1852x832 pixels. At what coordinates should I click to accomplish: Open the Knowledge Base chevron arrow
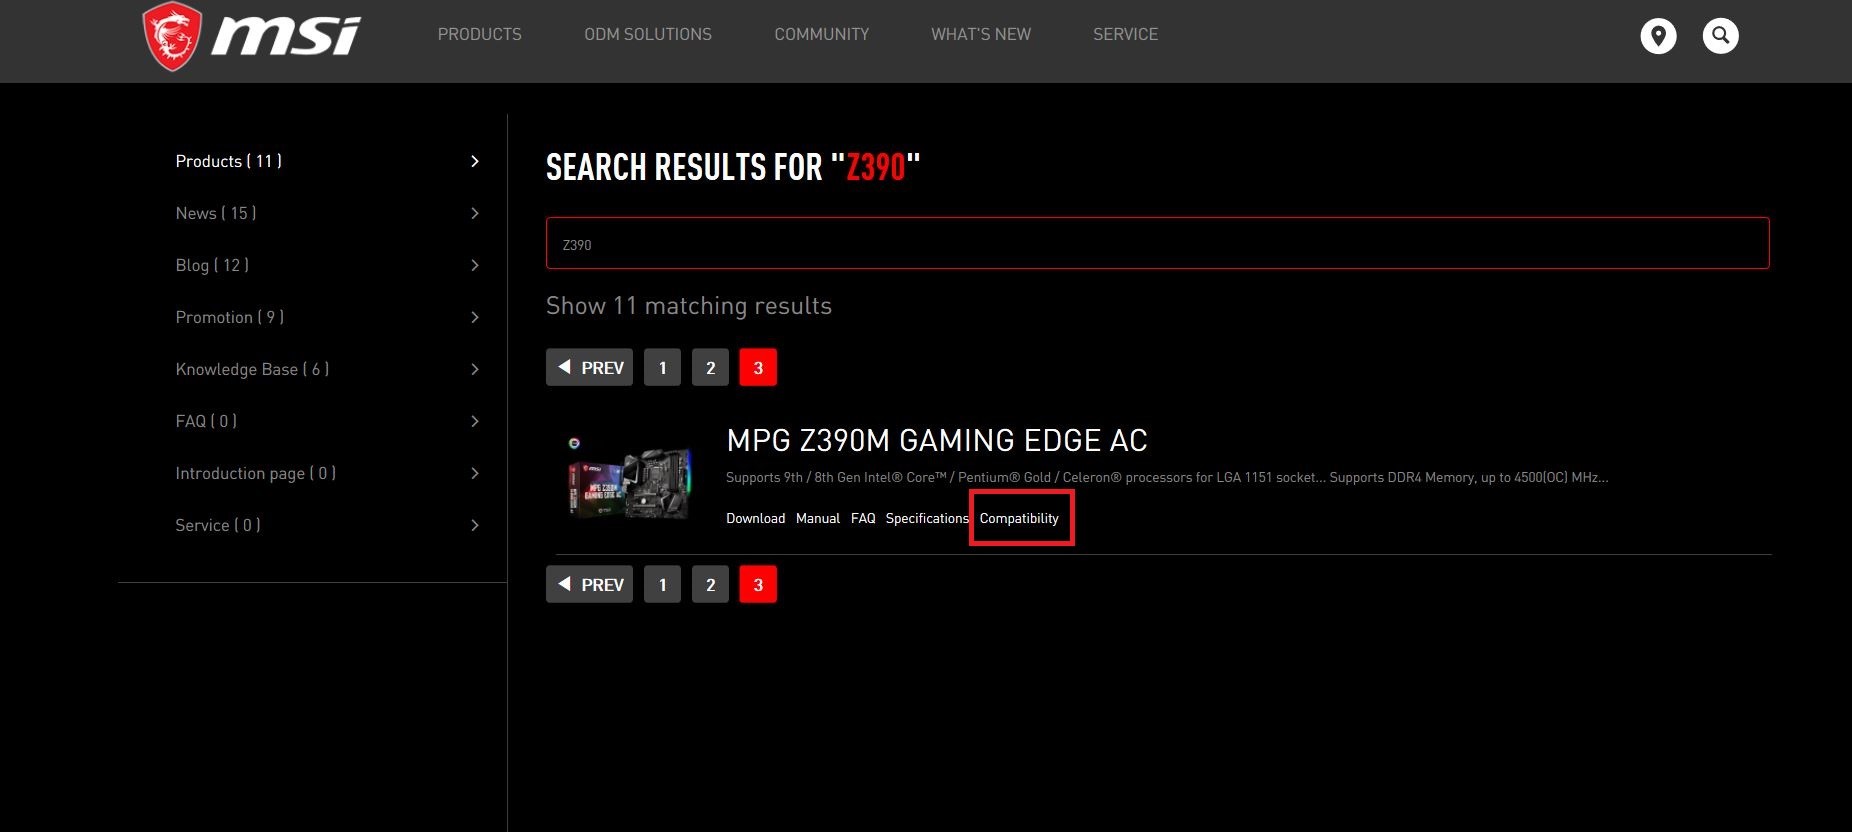point(475,369)
